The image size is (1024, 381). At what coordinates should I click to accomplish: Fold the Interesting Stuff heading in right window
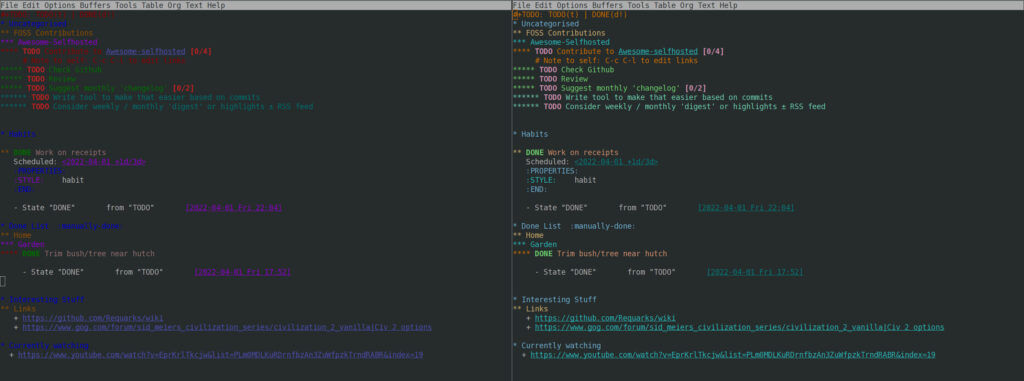554,300
